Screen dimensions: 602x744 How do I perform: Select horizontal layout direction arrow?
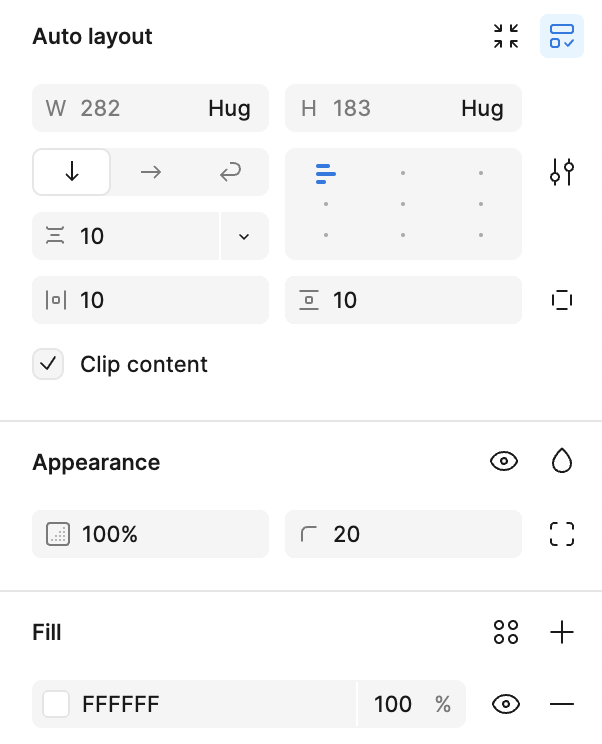(151, 172)
